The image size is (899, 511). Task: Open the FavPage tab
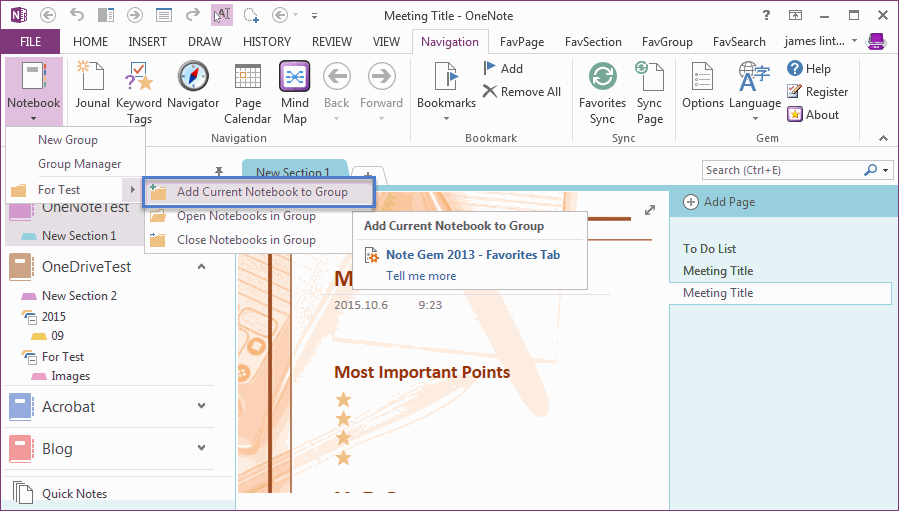point(522,42)
